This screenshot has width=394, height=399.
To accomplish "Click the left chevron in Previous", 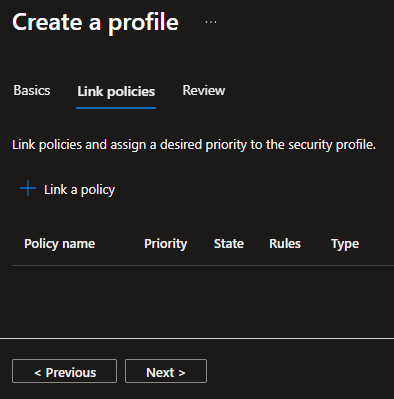I will 37,373.
